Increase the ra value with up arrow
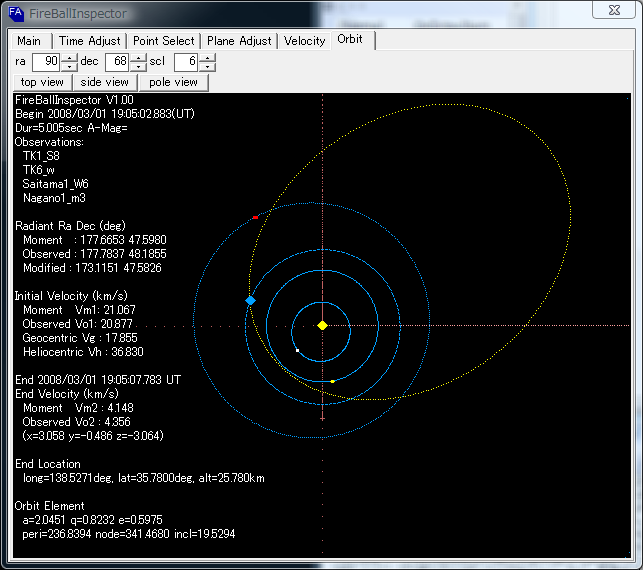 coord(69,58)
